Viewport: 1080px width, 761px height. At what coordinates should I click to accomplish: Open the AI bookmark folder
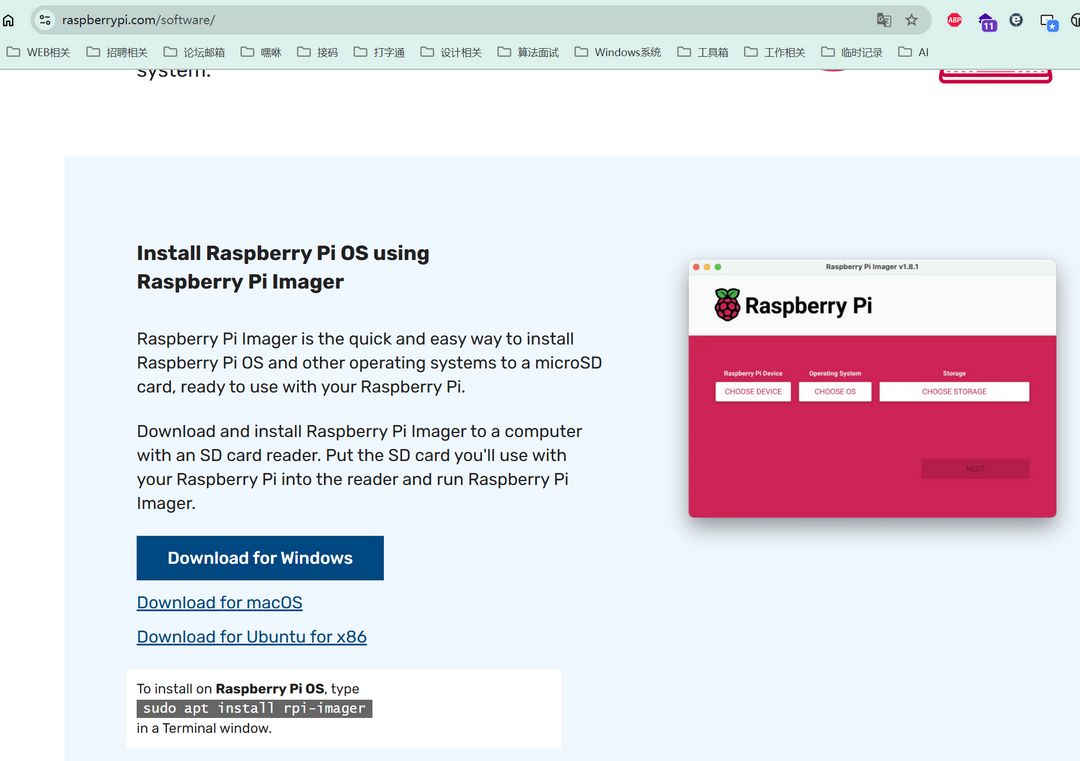click(x=913, y=52)
